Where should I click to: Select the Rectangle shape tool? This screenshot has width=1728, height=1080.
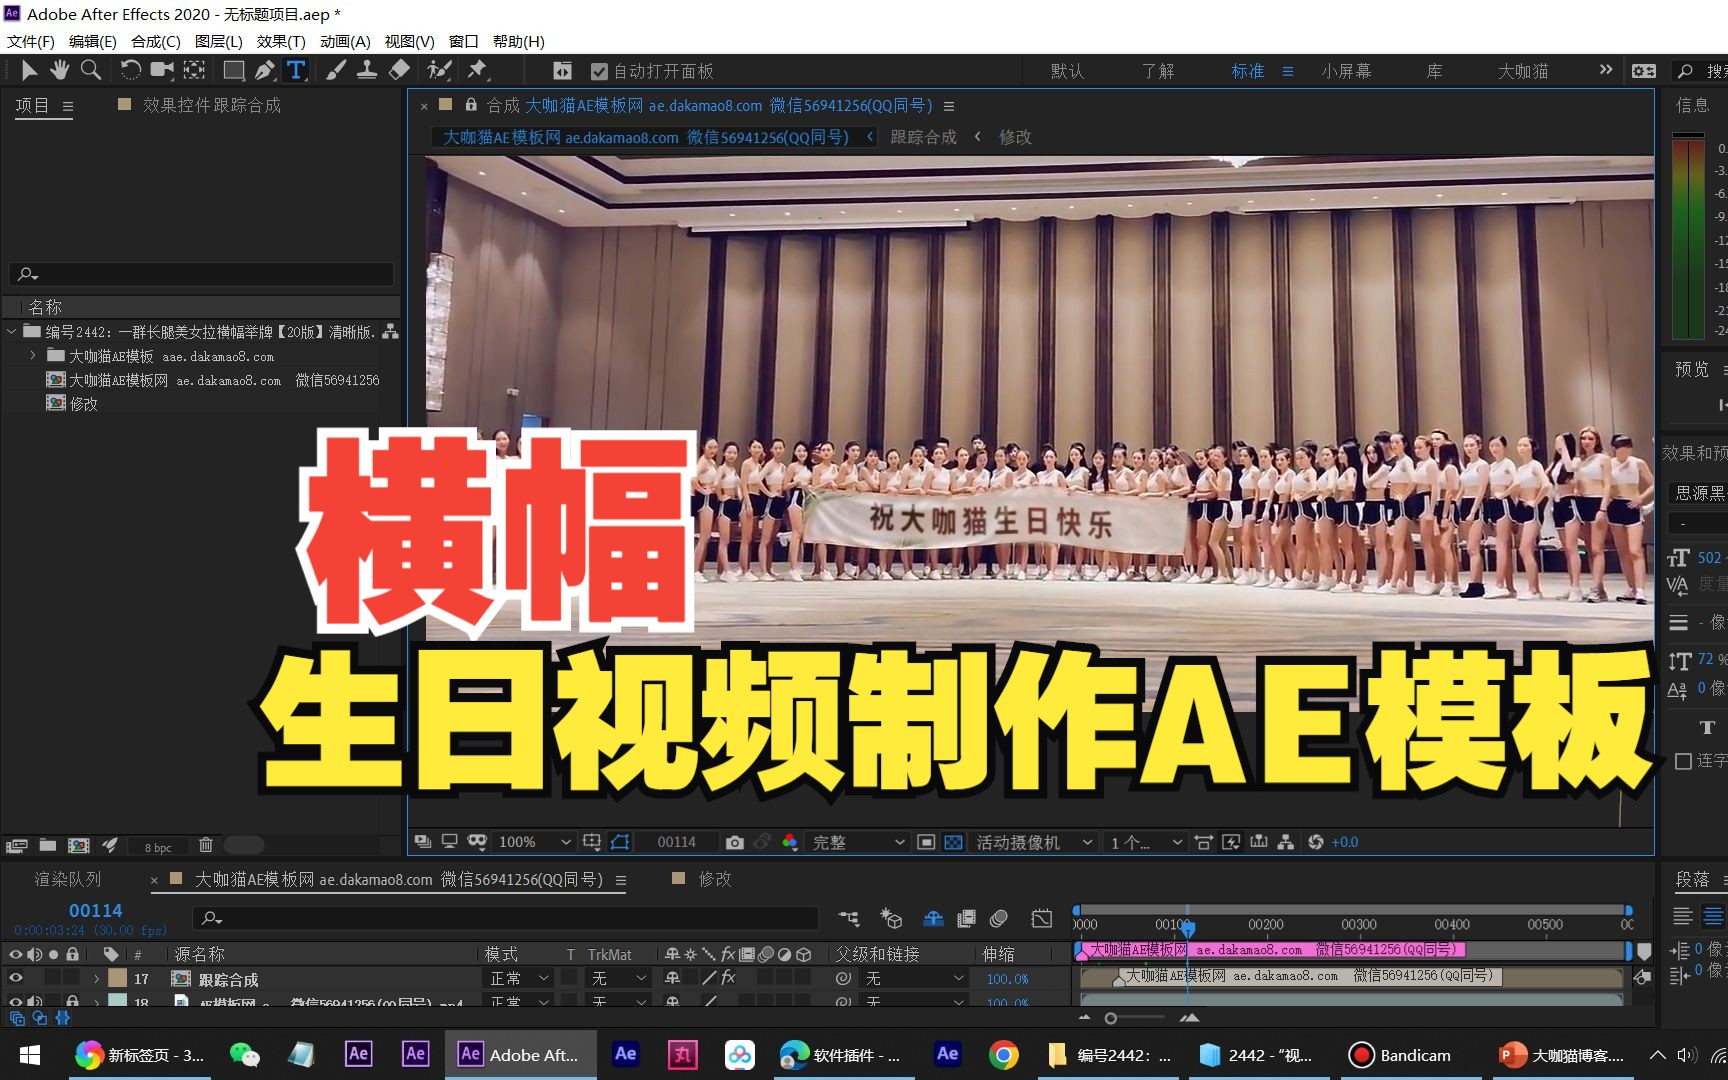click(x=233, y=70)
